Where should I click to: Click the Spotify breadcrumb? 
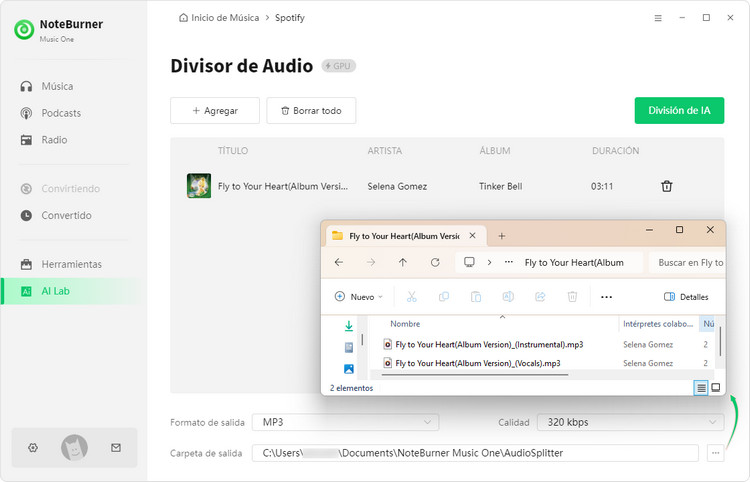(289, 18)
